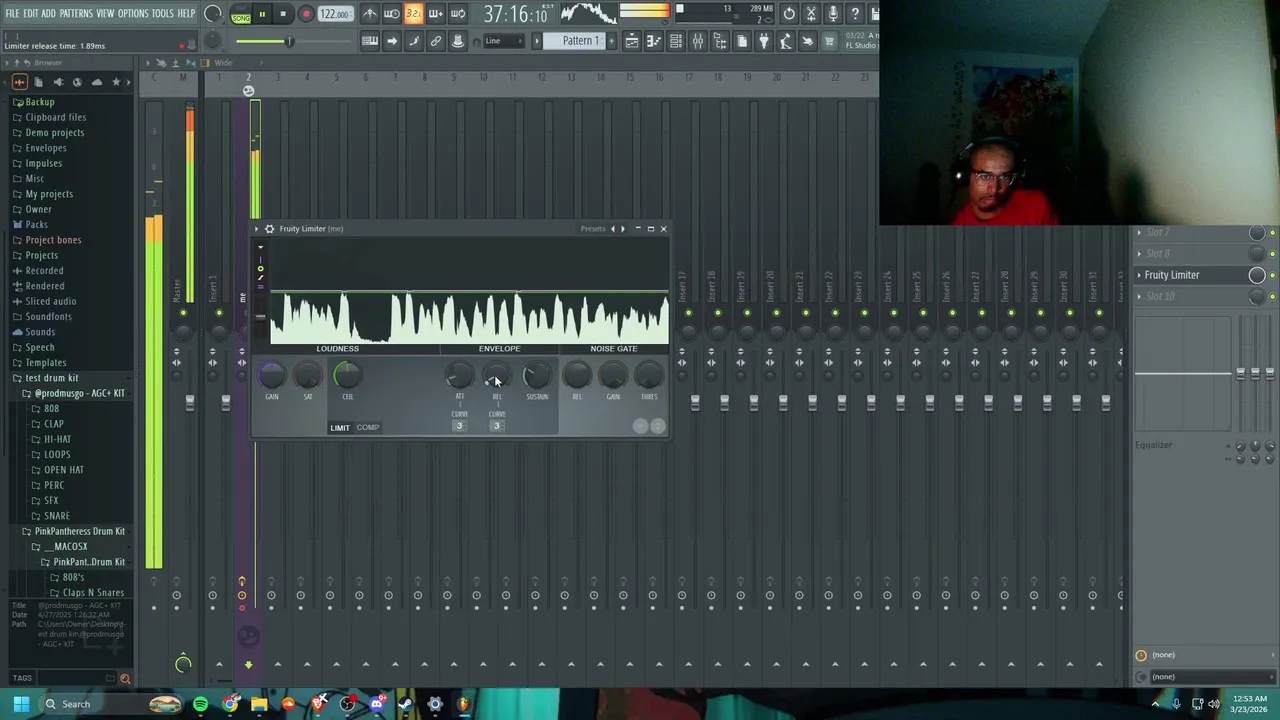This screenshot has height=720, width=1280.
Task: Stop playback with the stop button
Action: (283, 14)
